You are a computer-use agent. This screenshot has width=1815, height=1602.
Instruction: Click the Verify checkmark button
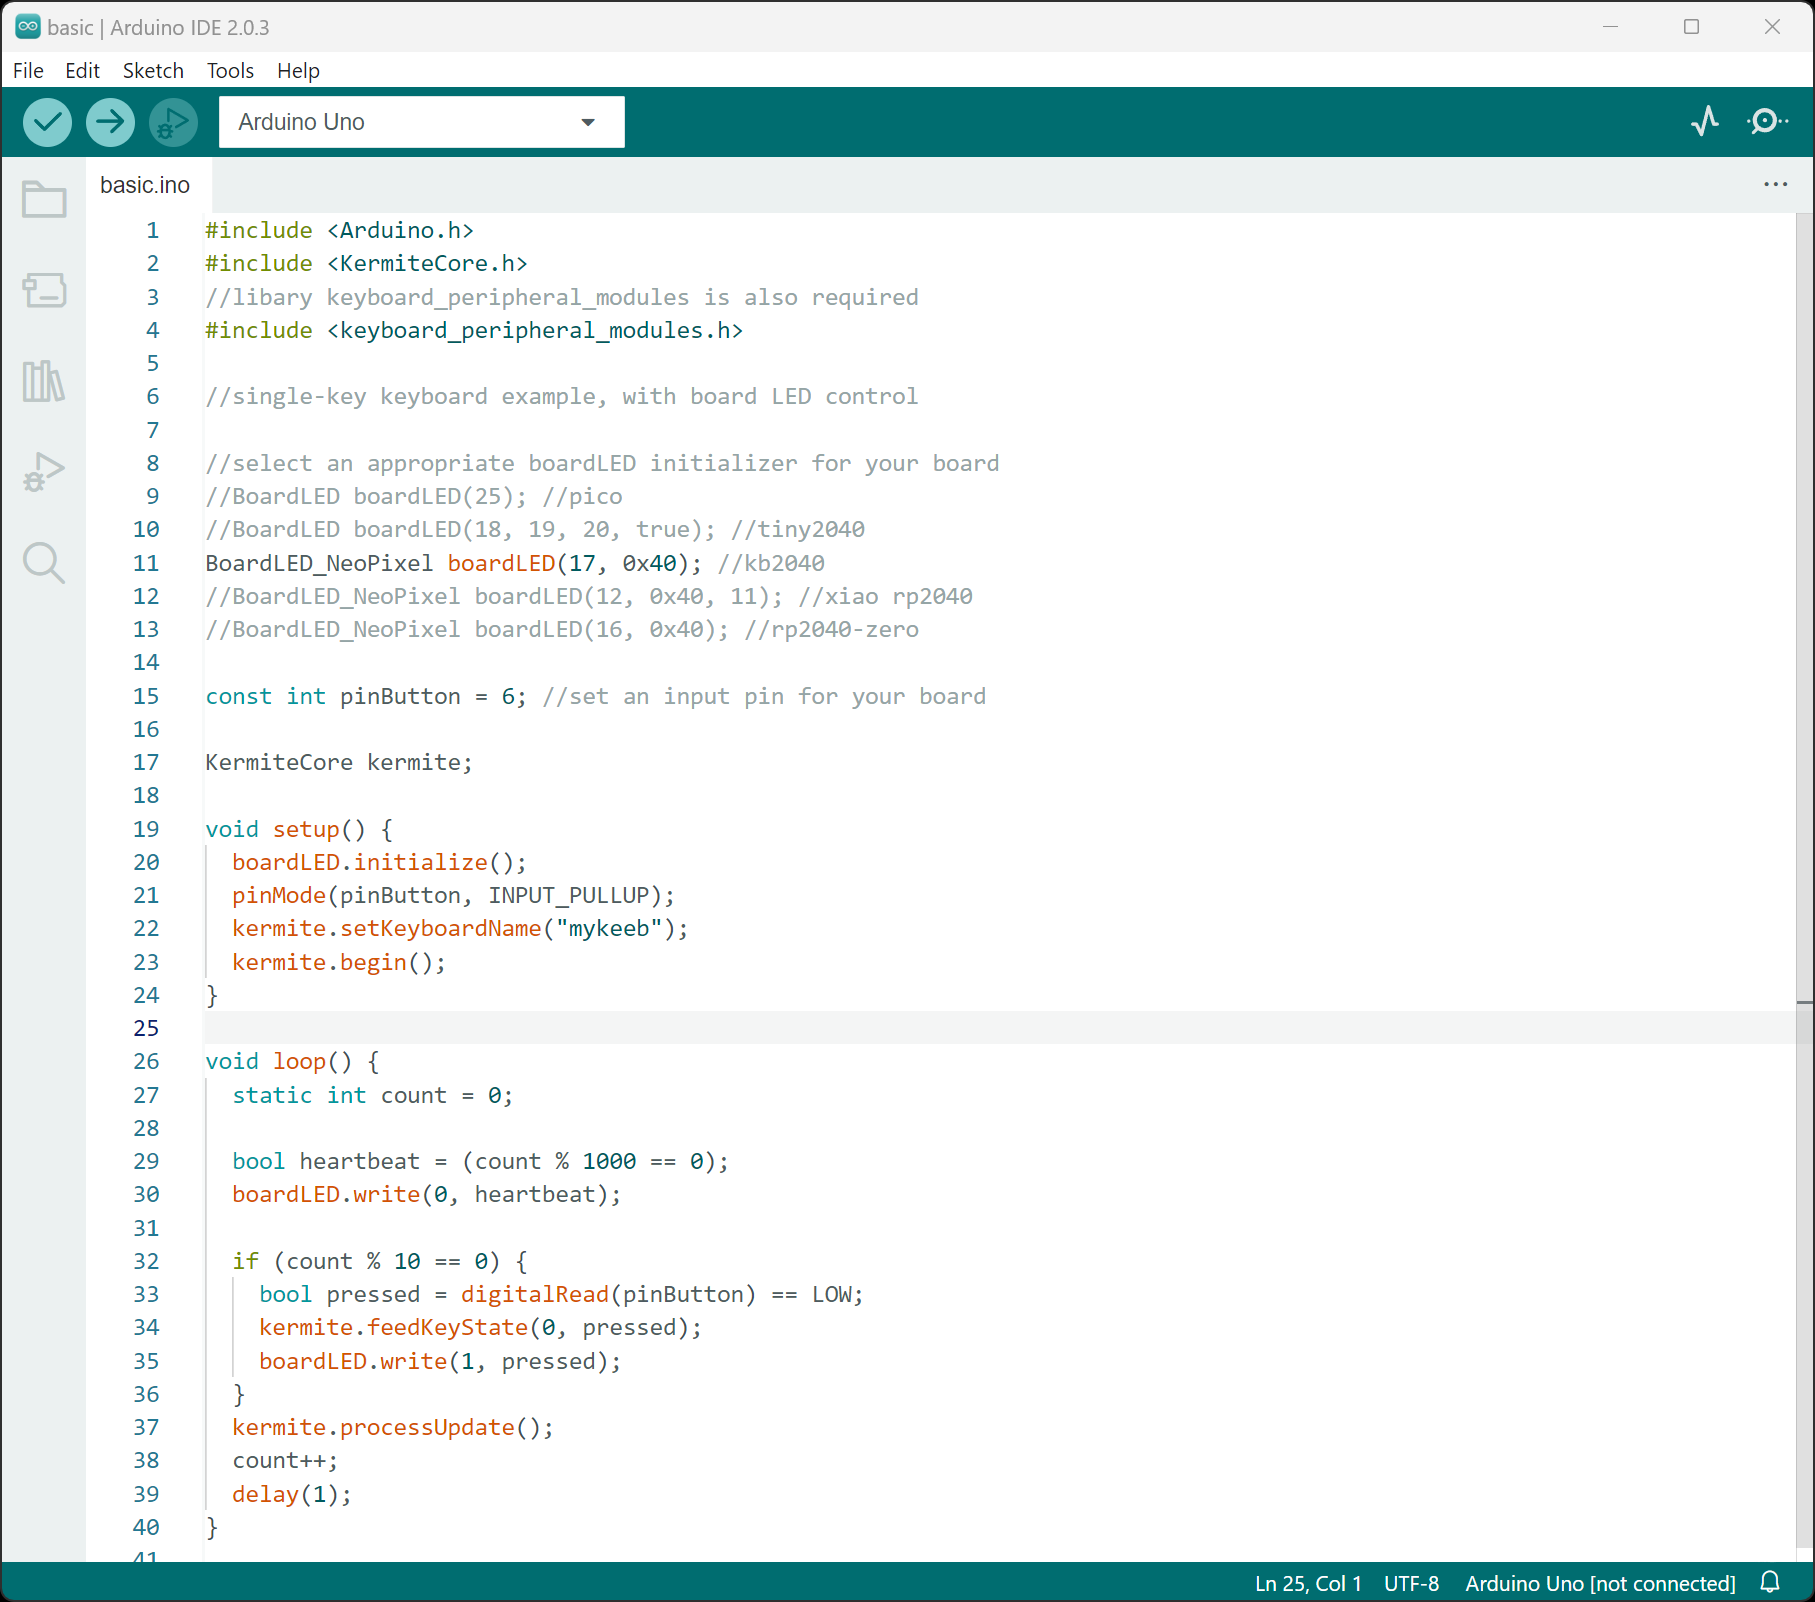click(x=47, y=122)
